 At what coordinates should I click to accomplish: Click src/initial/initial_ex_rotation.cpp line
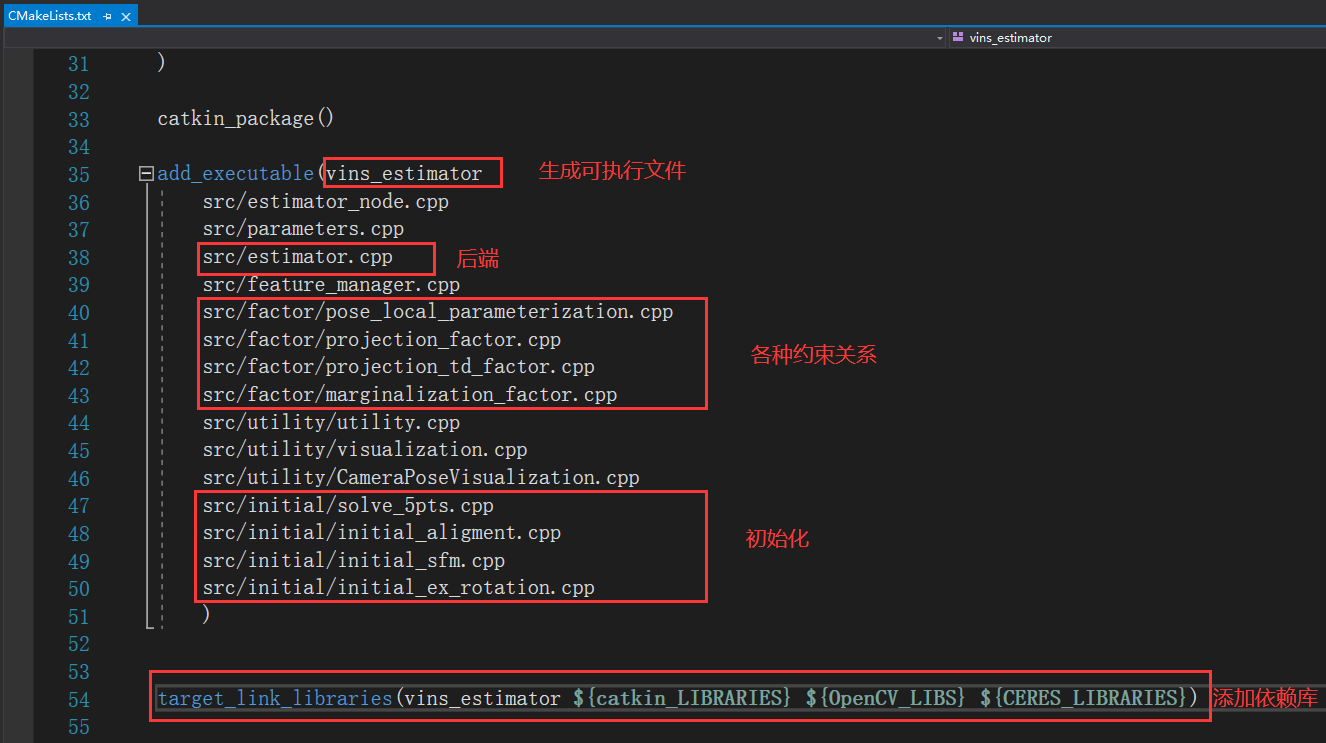coord(398,588)
